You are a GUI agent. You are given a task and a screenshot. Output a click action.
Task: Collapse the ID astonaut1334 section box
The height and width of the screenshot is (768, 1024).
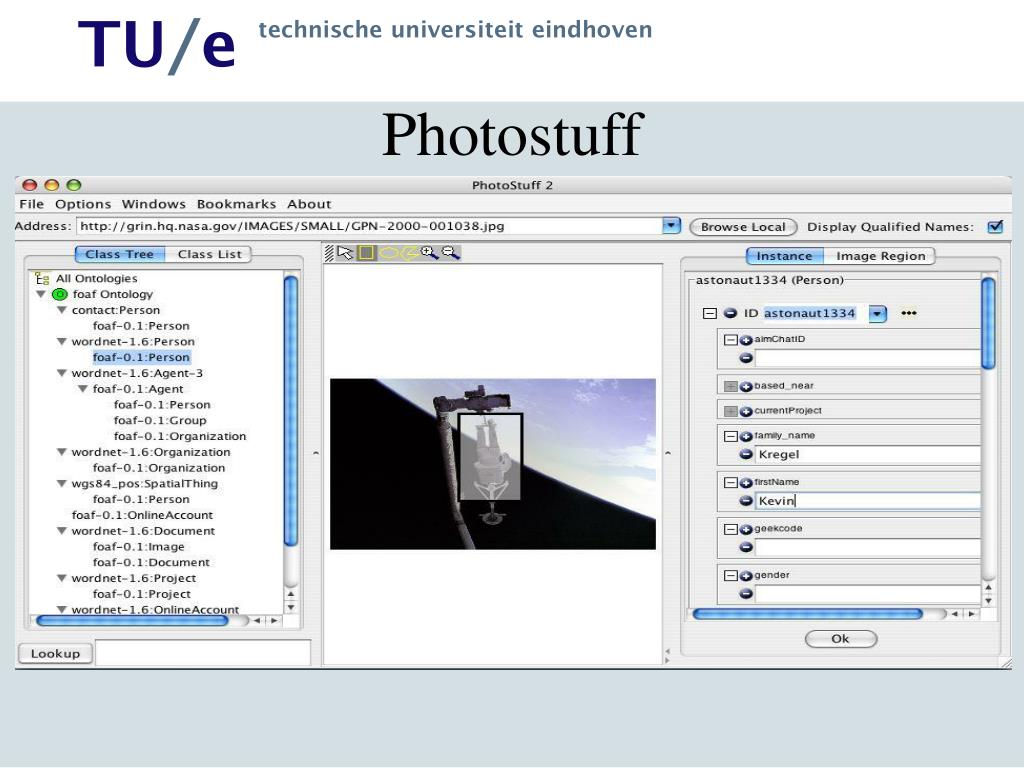tap(710, 313)
